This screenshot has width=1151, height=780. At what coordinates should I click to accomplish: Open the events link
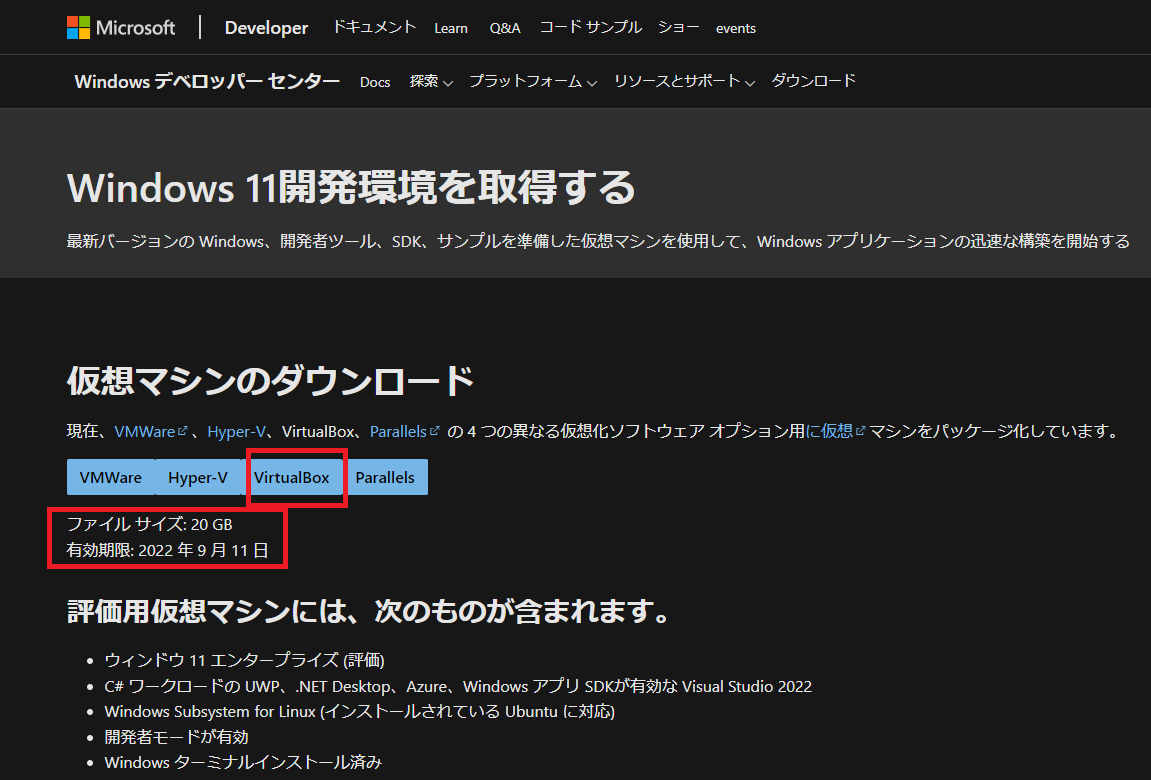coord(736,28)
